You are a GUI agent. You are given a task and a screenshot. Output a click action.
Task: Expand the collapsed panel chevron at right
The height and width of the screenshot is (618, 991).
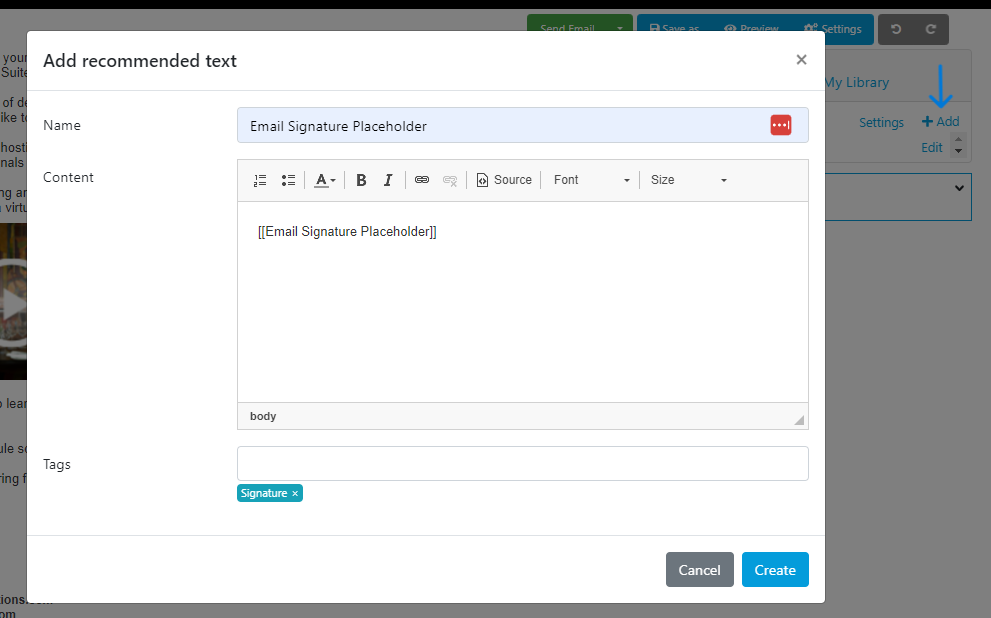[959, 188]
